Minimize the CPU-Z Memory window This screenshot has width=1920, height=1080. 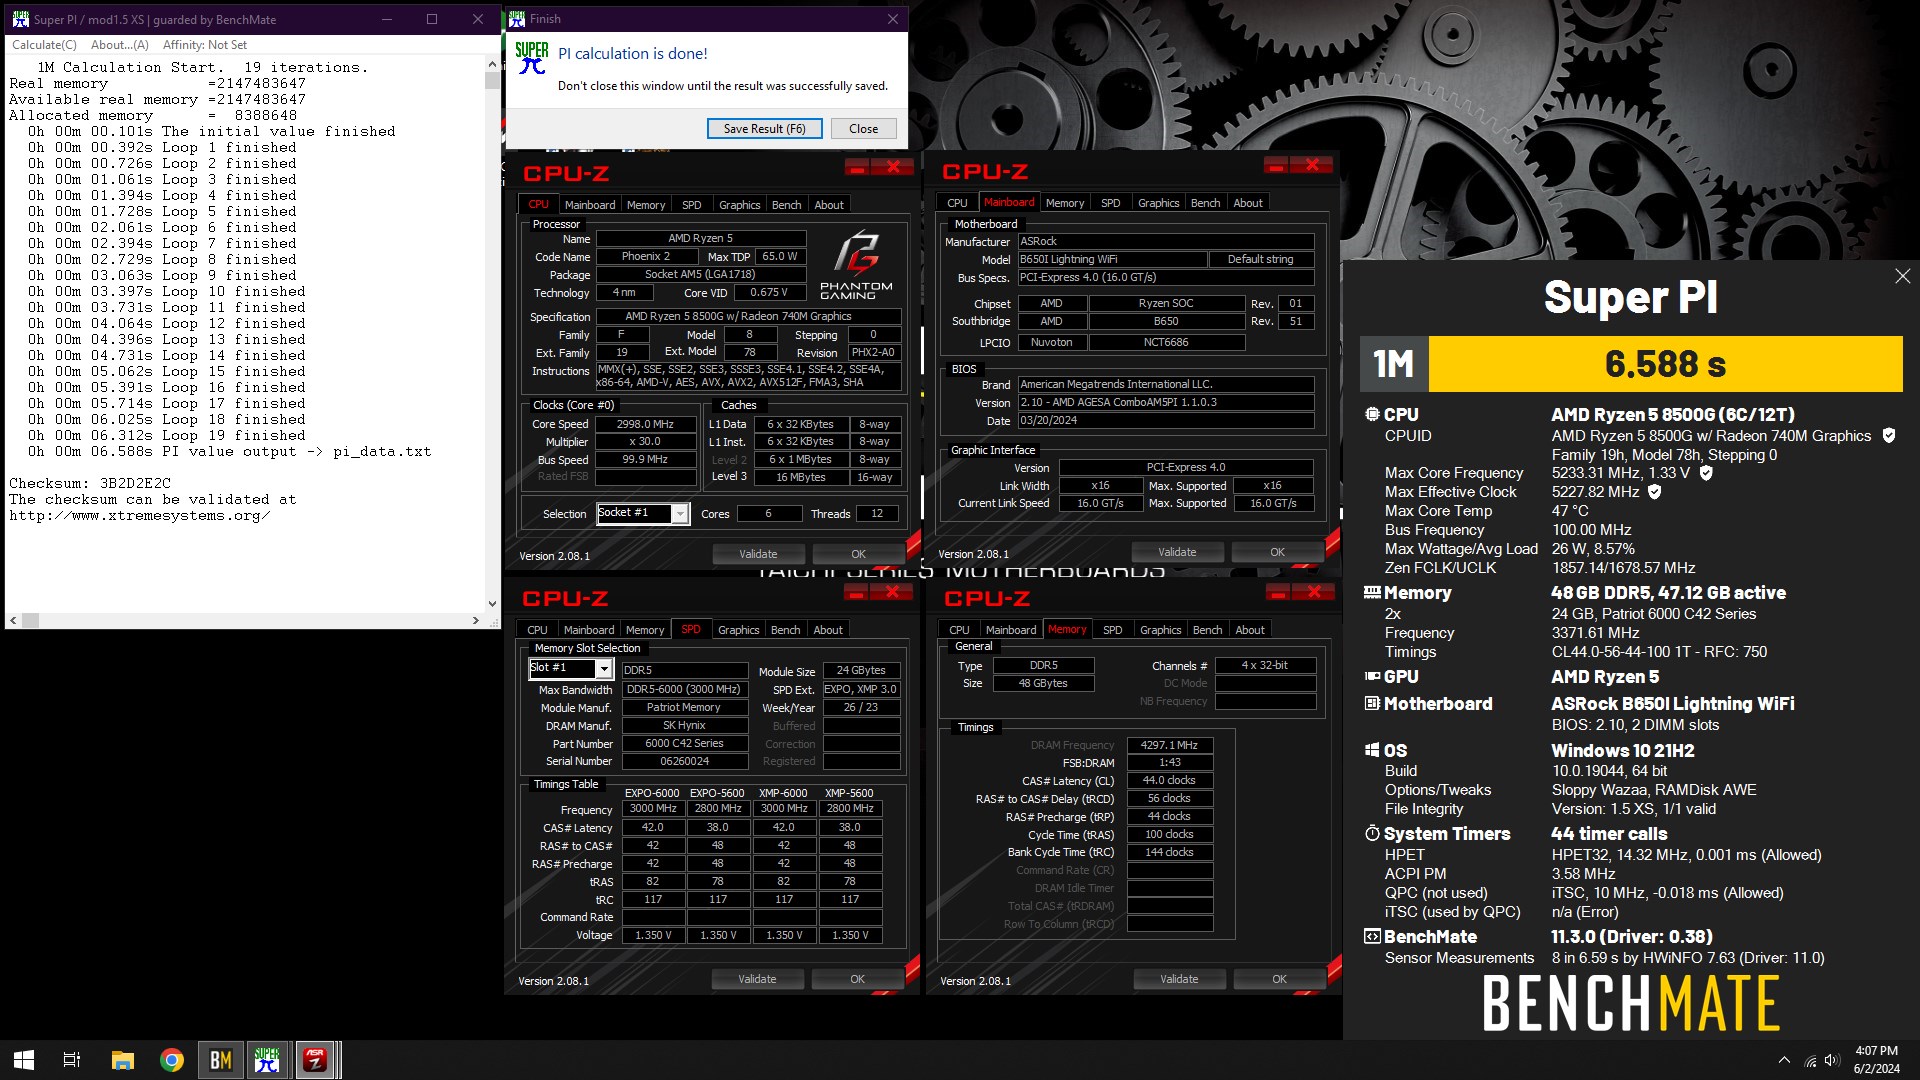(1278, 592)
